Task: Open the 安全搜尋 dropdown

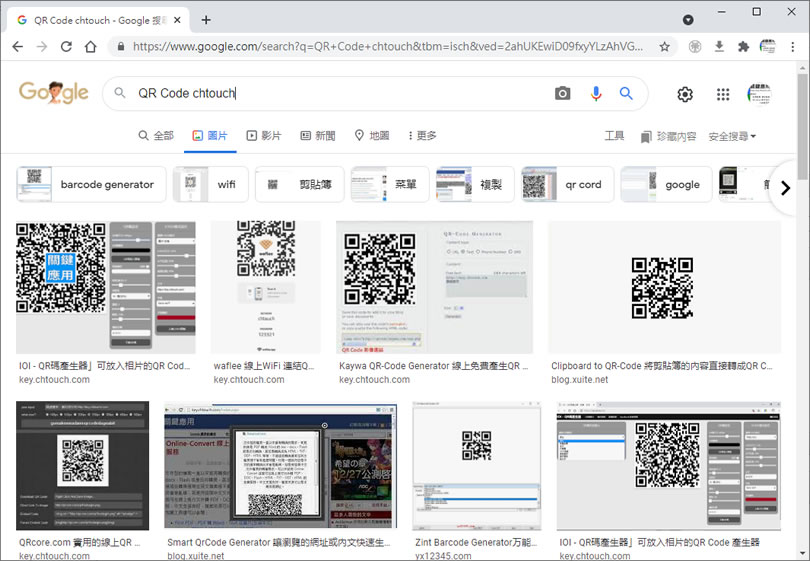Action: click(x=733, y=137)
